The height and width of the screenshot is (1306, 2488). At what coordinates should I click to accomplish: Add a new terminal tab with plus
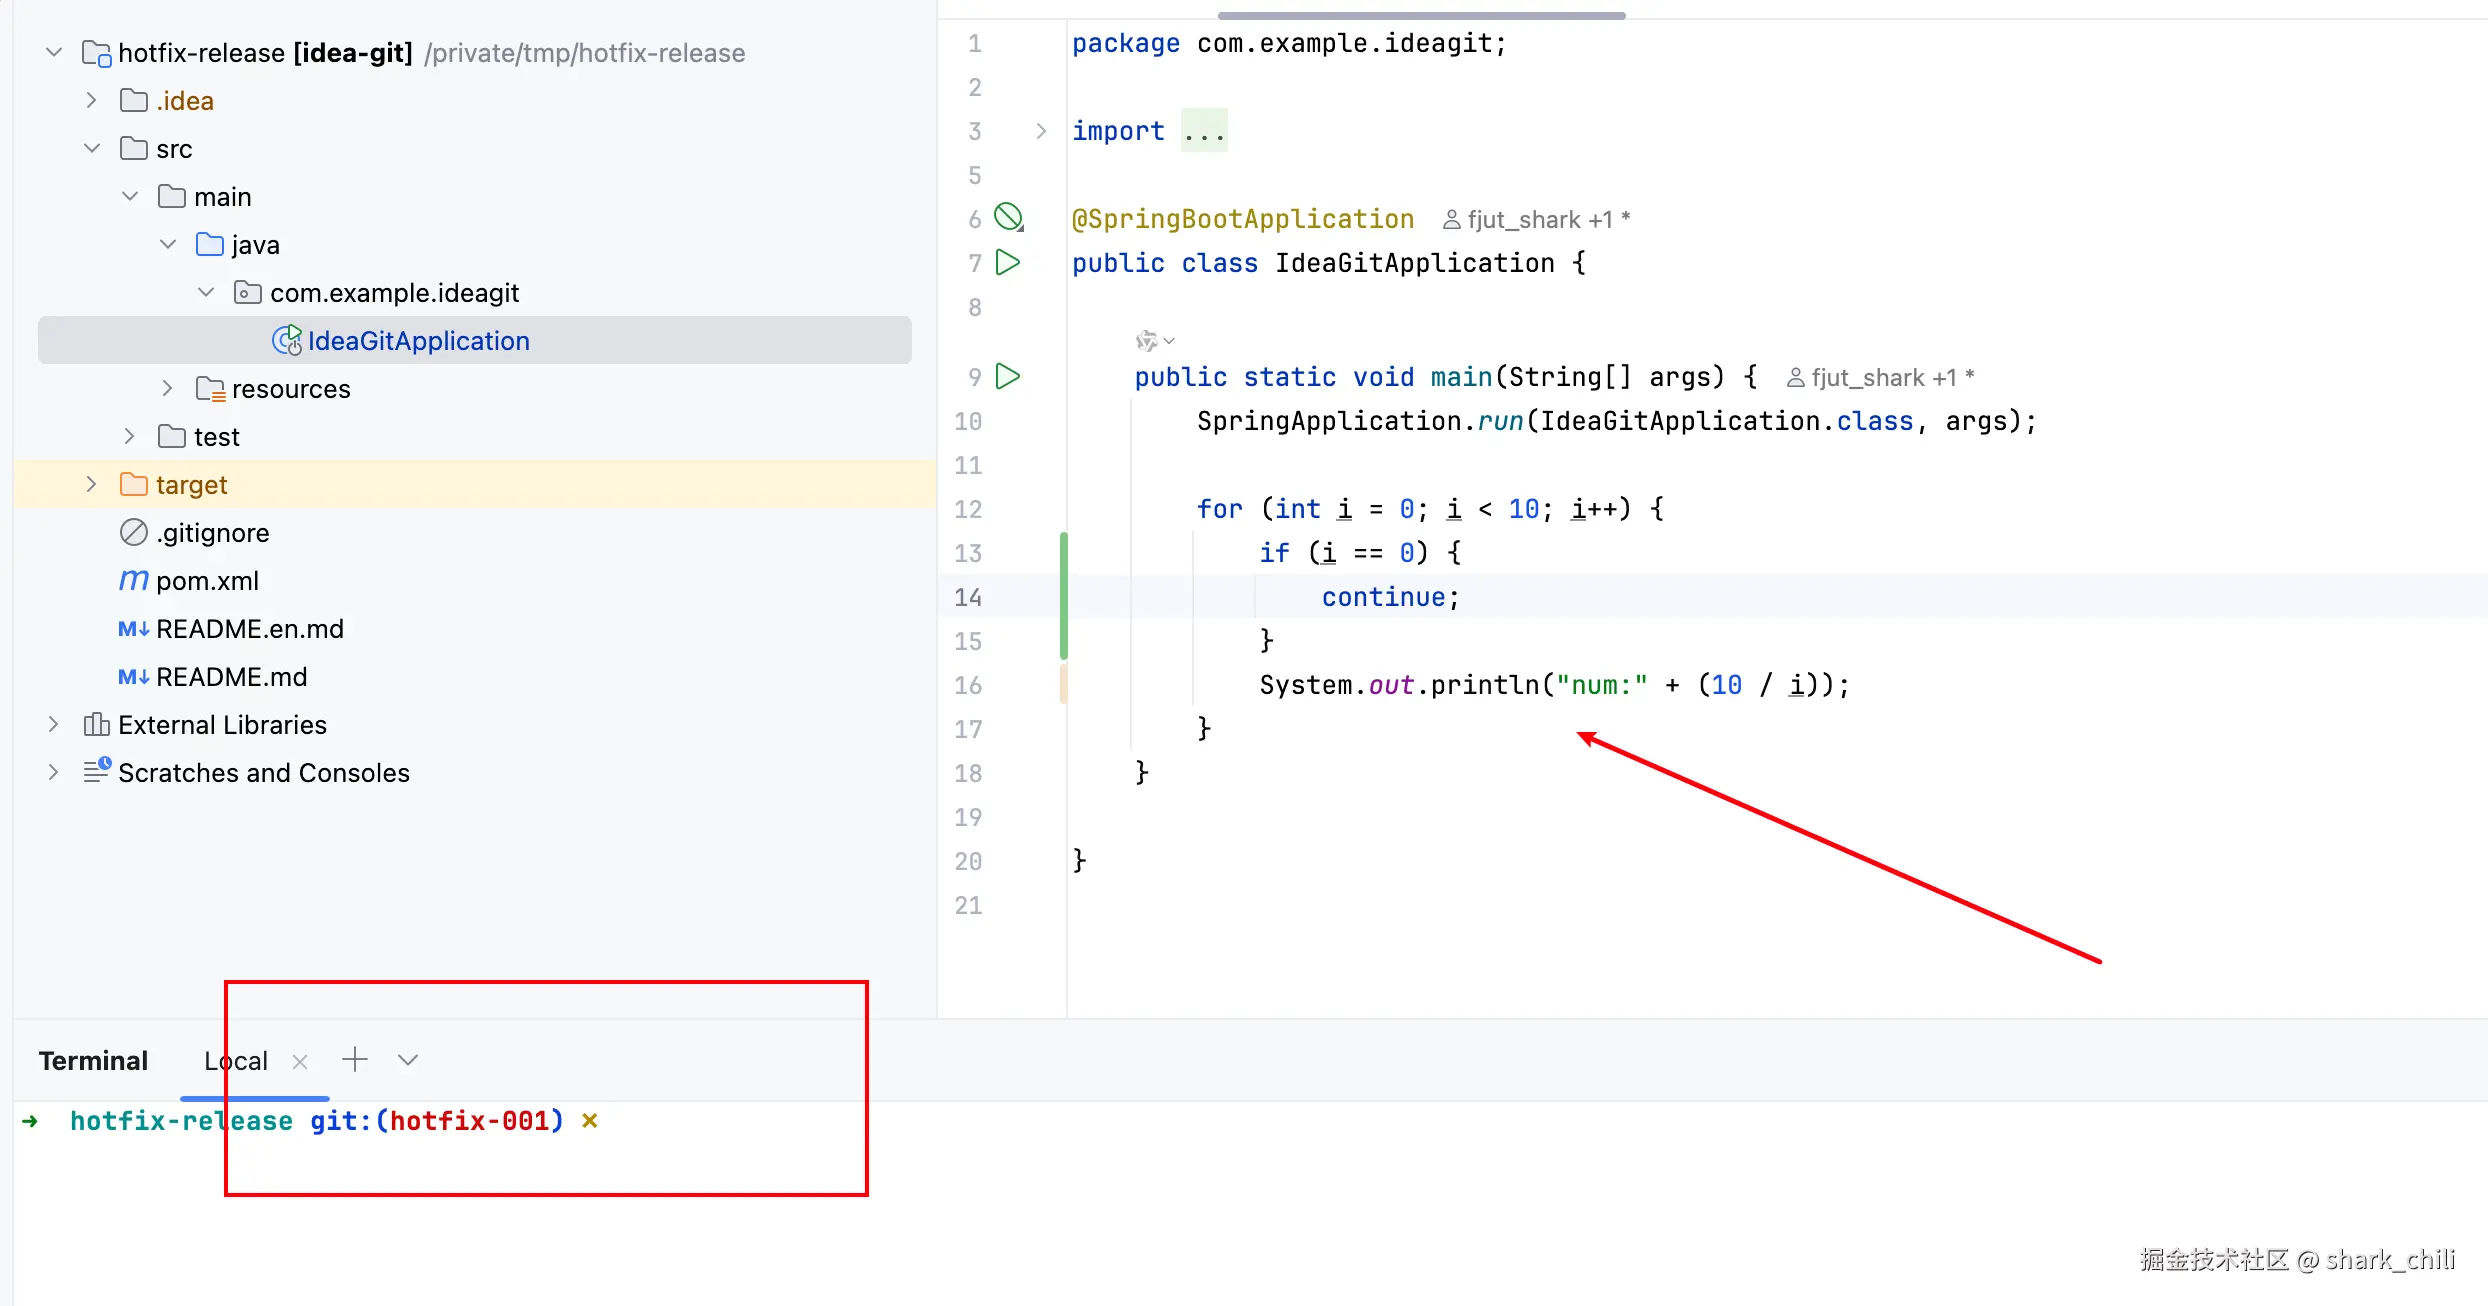click(x=355, y=1060)
